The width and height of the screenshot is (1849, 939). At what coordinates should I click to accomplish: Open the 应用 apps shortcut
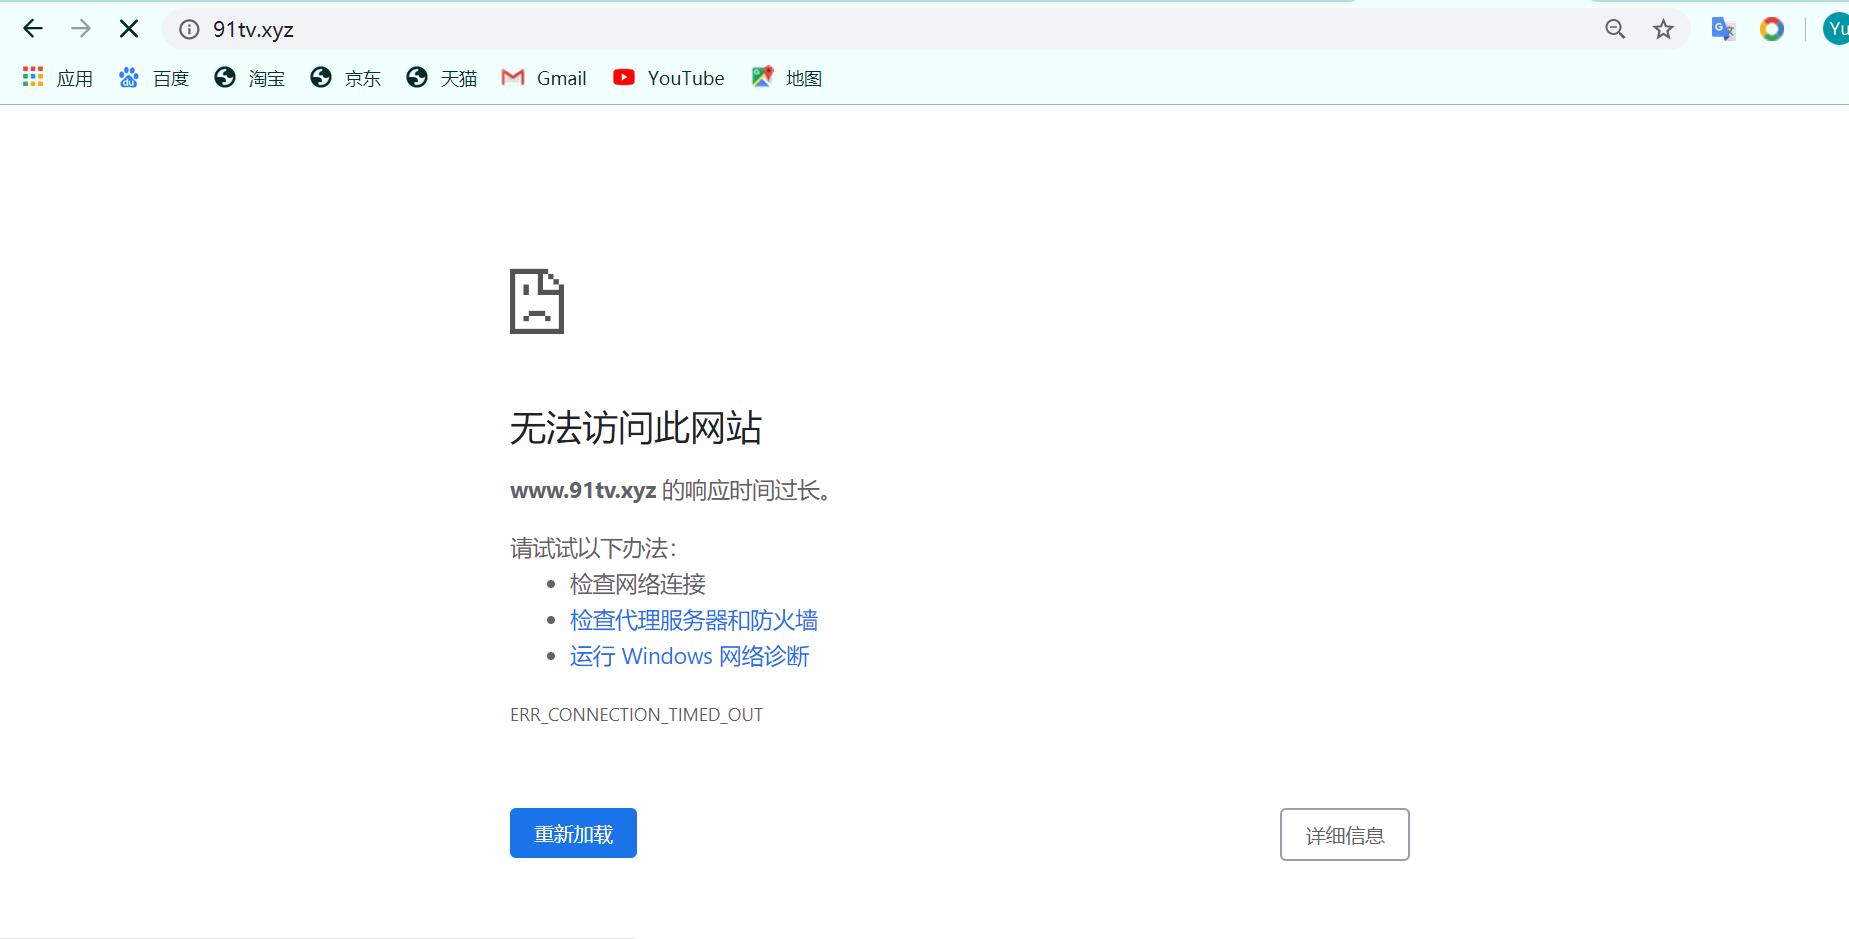[59, 77]
